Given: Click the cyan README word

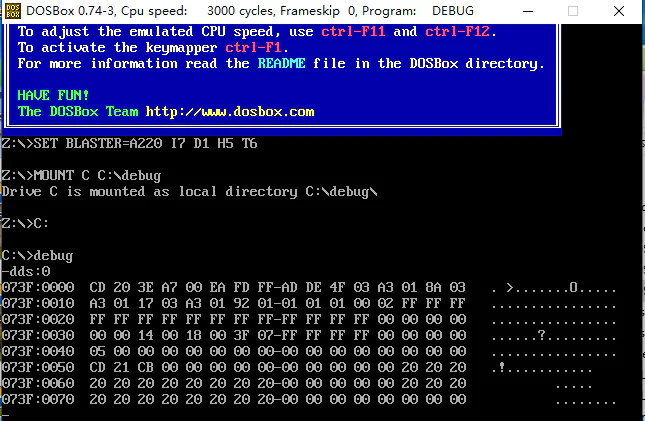Looking at the screenshot, I should (x=281, y=63).
